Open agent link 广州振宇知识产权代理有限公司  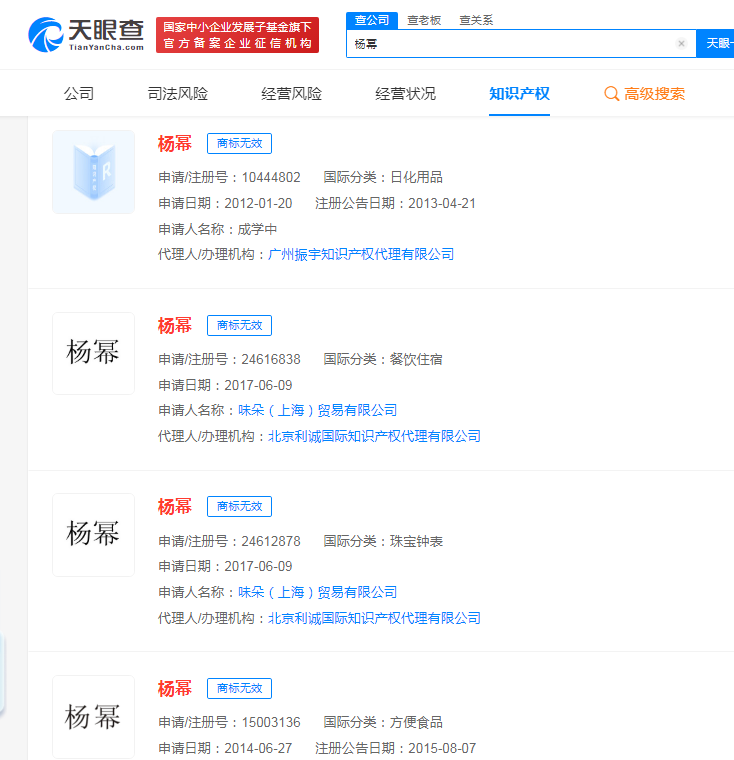(361, 254)
